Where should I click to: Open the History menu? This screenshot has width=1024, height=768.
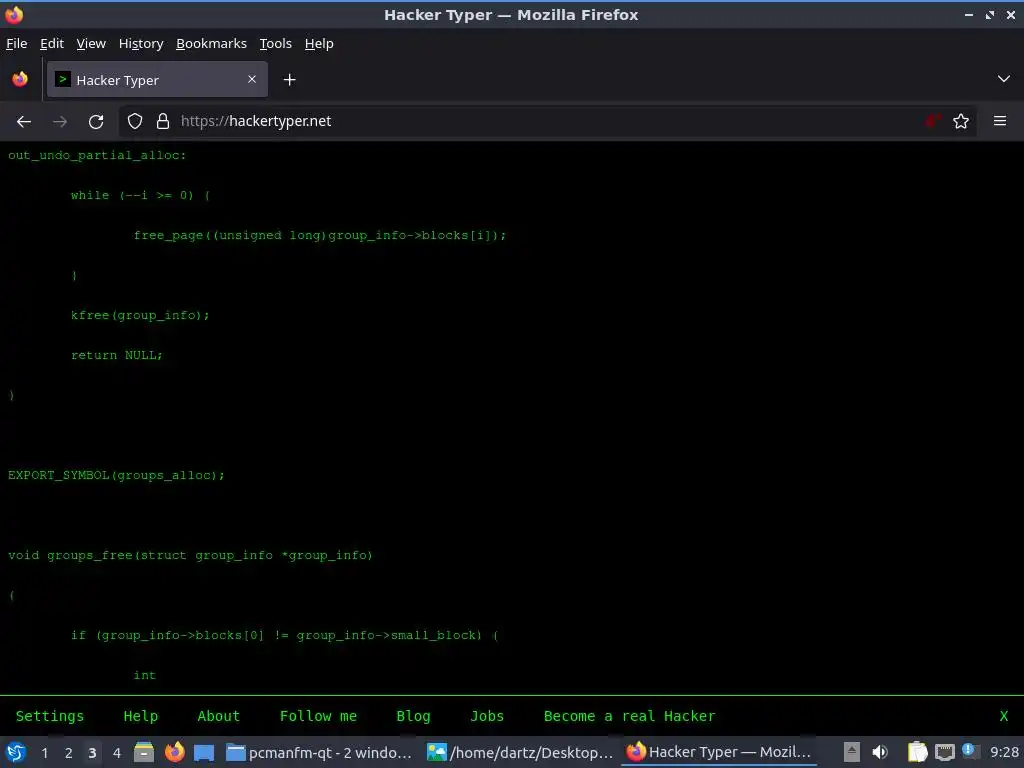tap(140, 43)
